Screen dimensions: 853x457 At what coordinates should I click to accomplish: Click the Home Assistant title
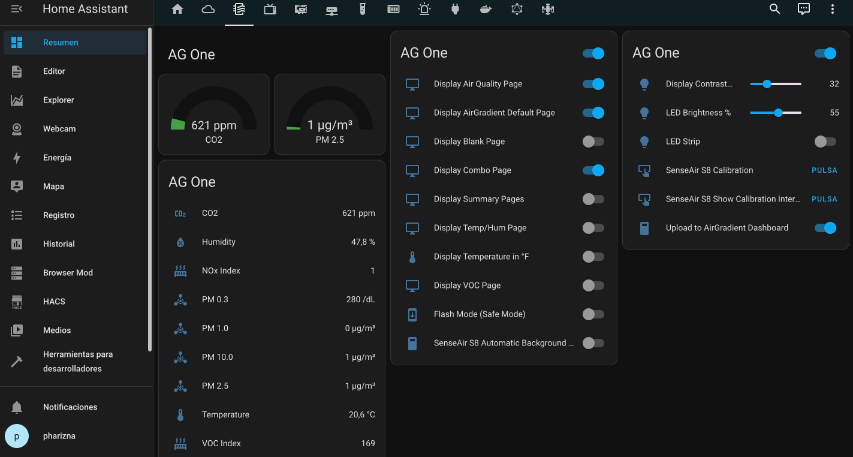pyautogui.click(x=85, y=9)
